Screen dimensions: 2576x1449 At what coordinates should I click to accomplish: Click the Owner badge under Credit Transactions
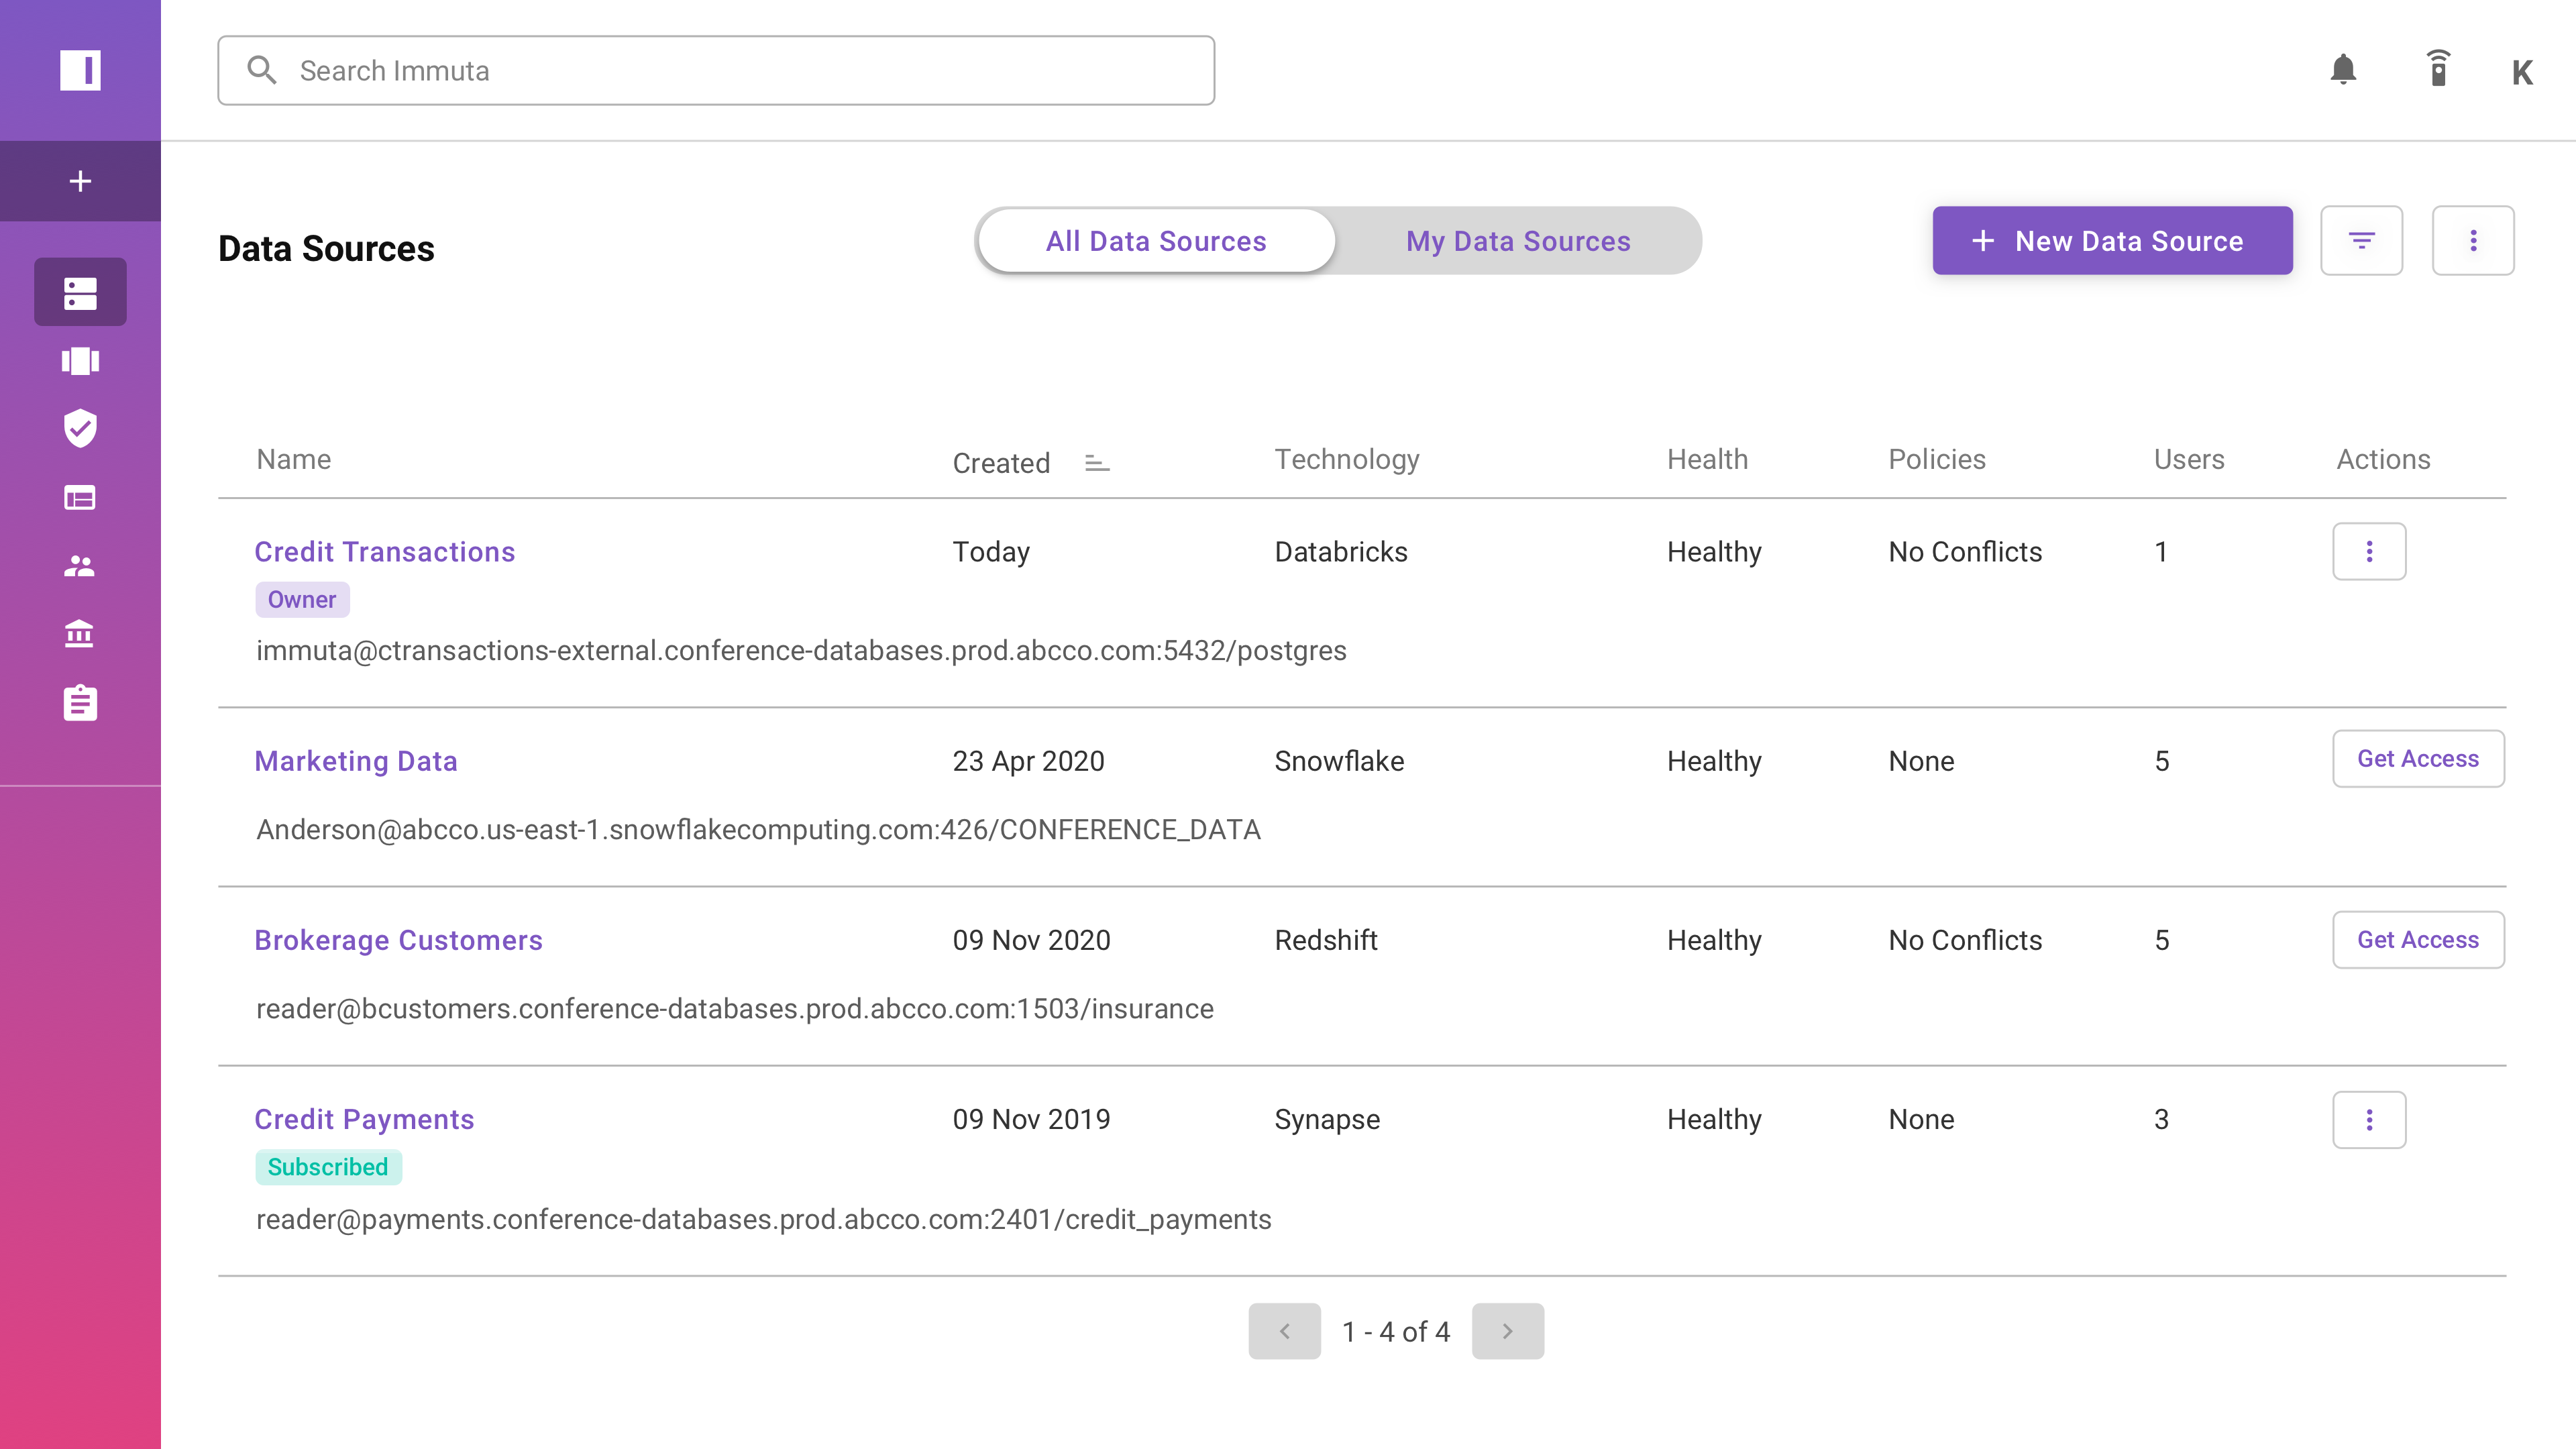302,600
